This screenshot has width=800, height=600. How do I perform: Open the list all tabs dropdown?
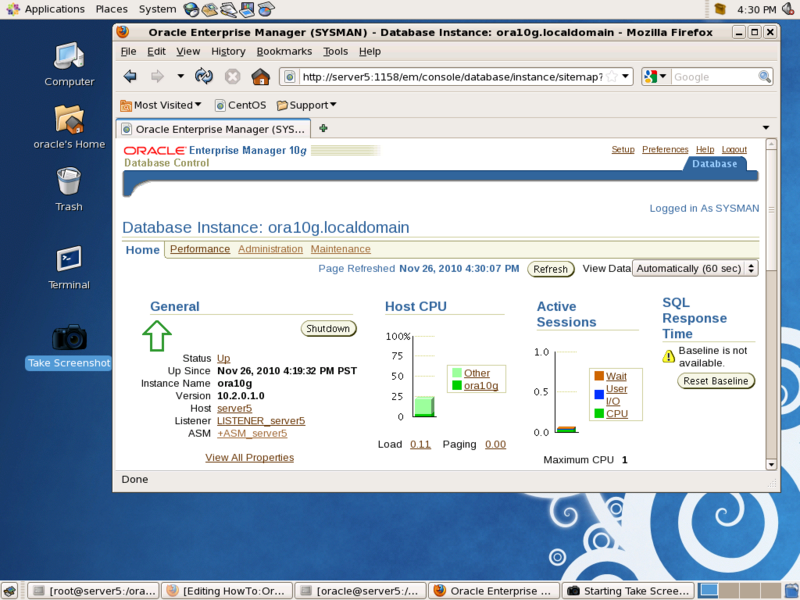coord(766,128)
